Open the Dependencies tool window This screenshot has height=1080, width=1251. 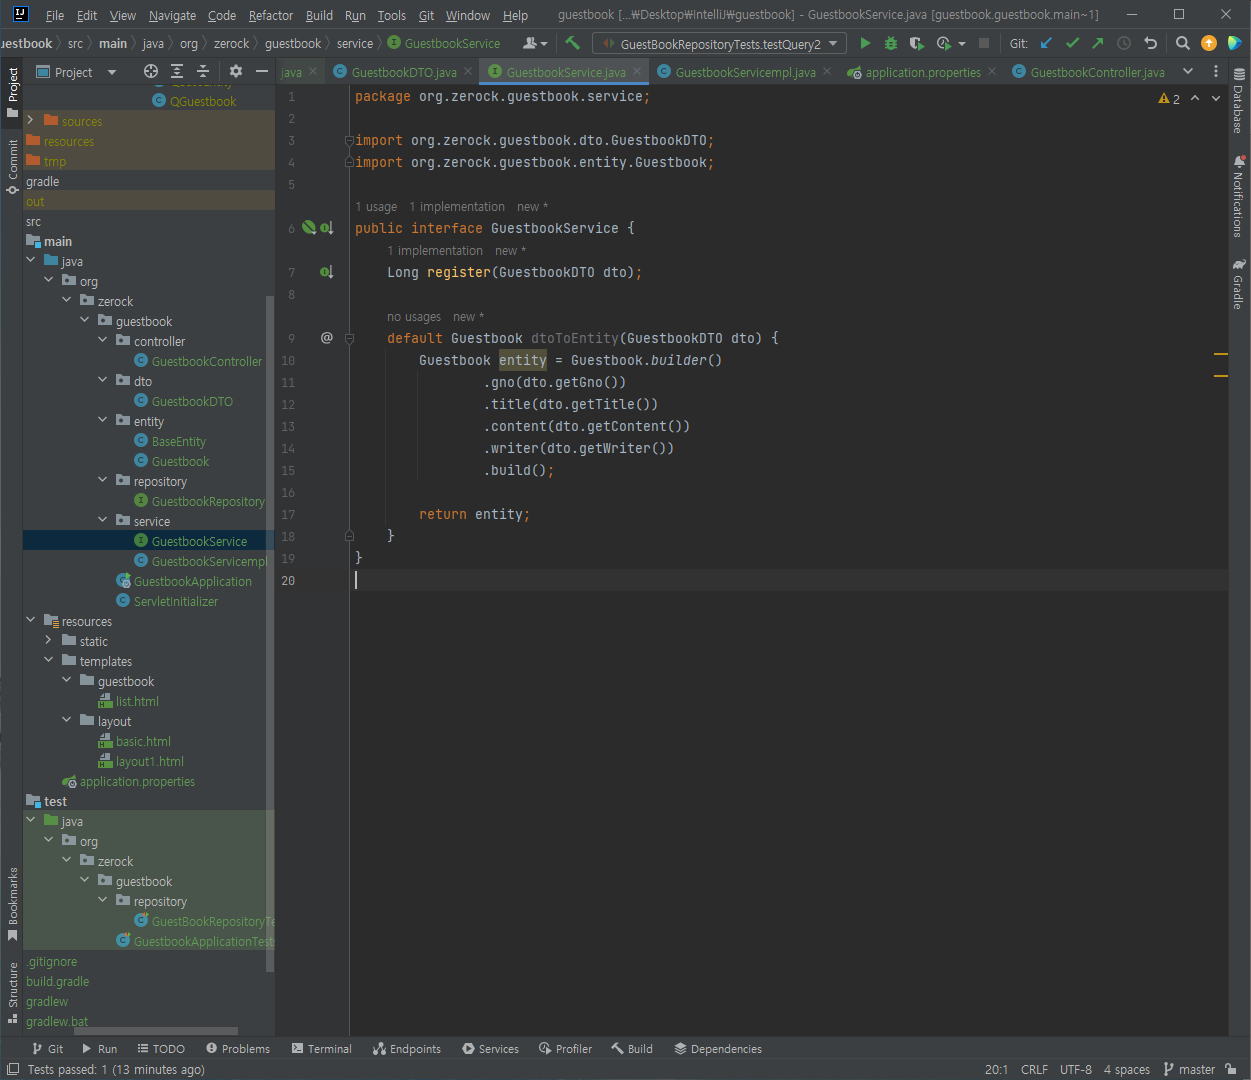(718, 1048)
